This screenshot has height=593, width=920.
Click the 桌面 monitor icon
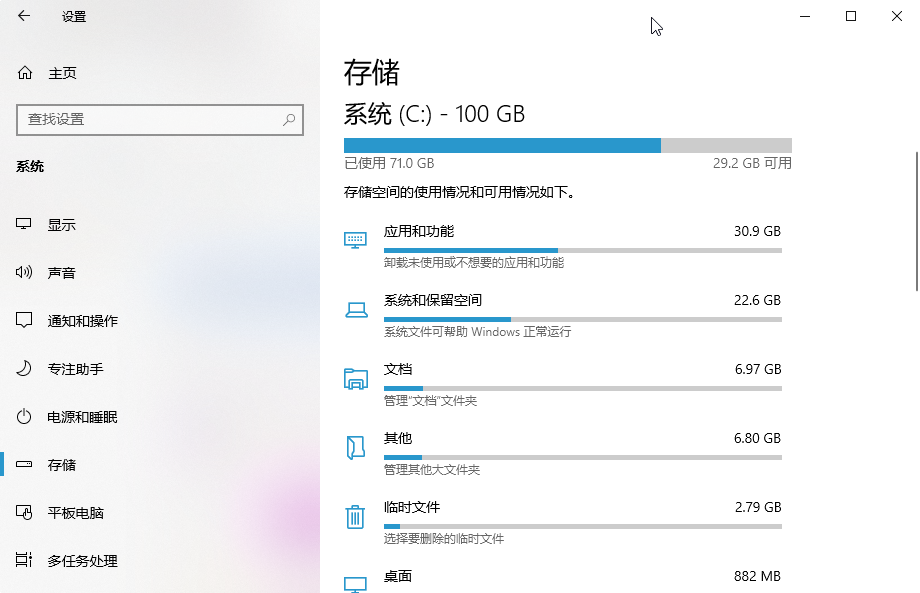pyautogui.click(x=355, y=584)
